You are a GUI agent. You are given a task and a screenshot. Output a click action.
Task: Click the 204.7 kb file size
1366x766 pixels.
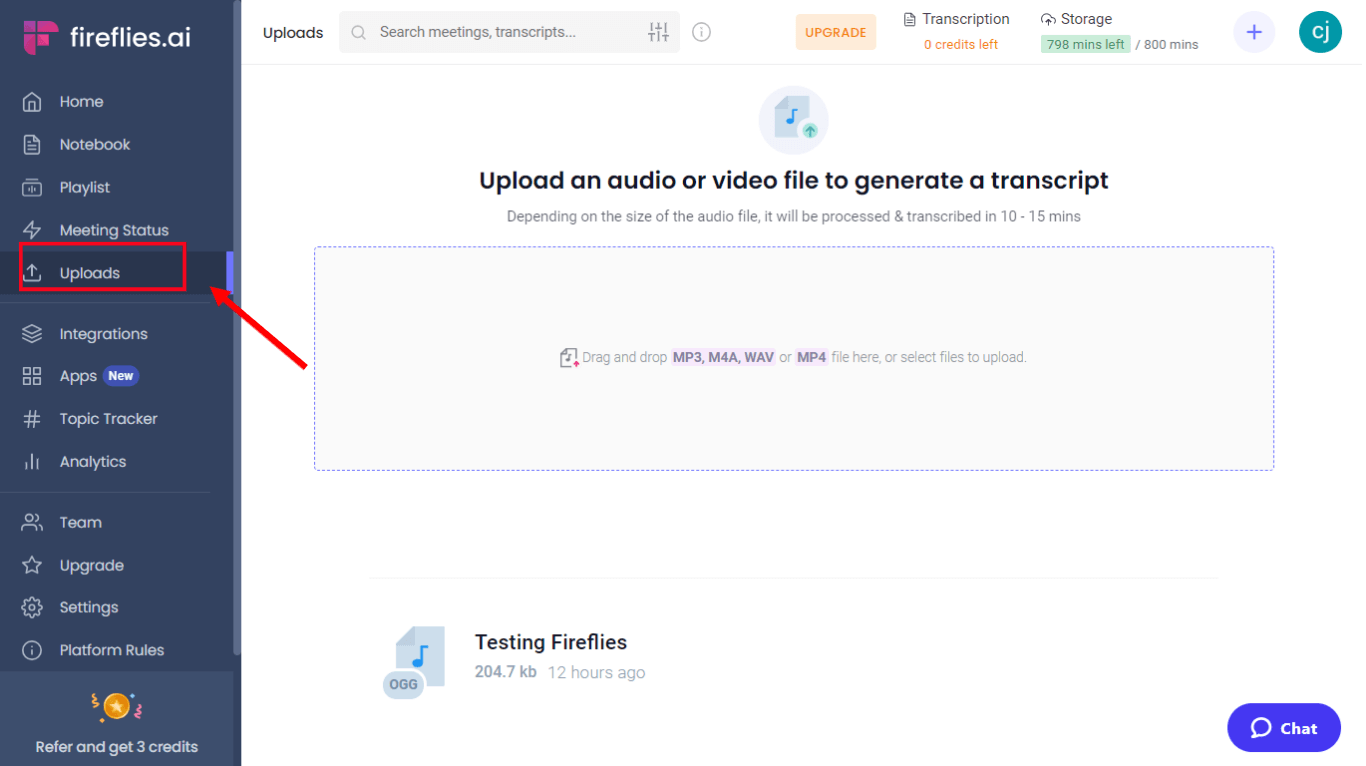pos(506,672)
